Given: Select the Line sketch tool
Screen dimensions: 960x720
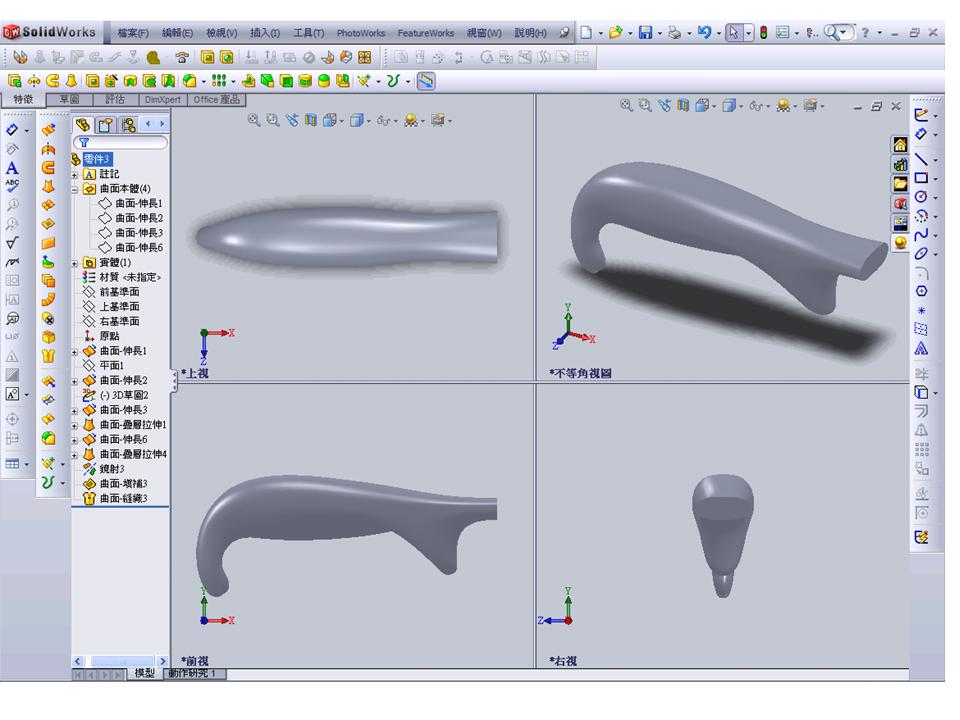Looking at the screenshot, I should click(x=921, y=159).
